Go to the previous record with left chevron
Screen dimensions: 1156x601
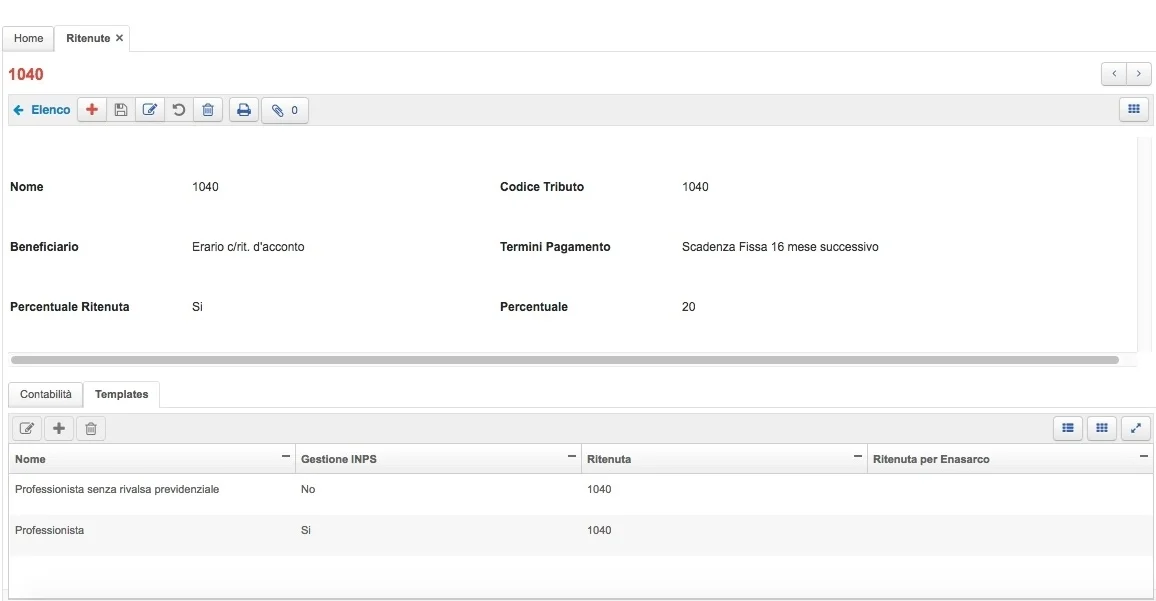pyautogui.click(x=1114, y=74)
